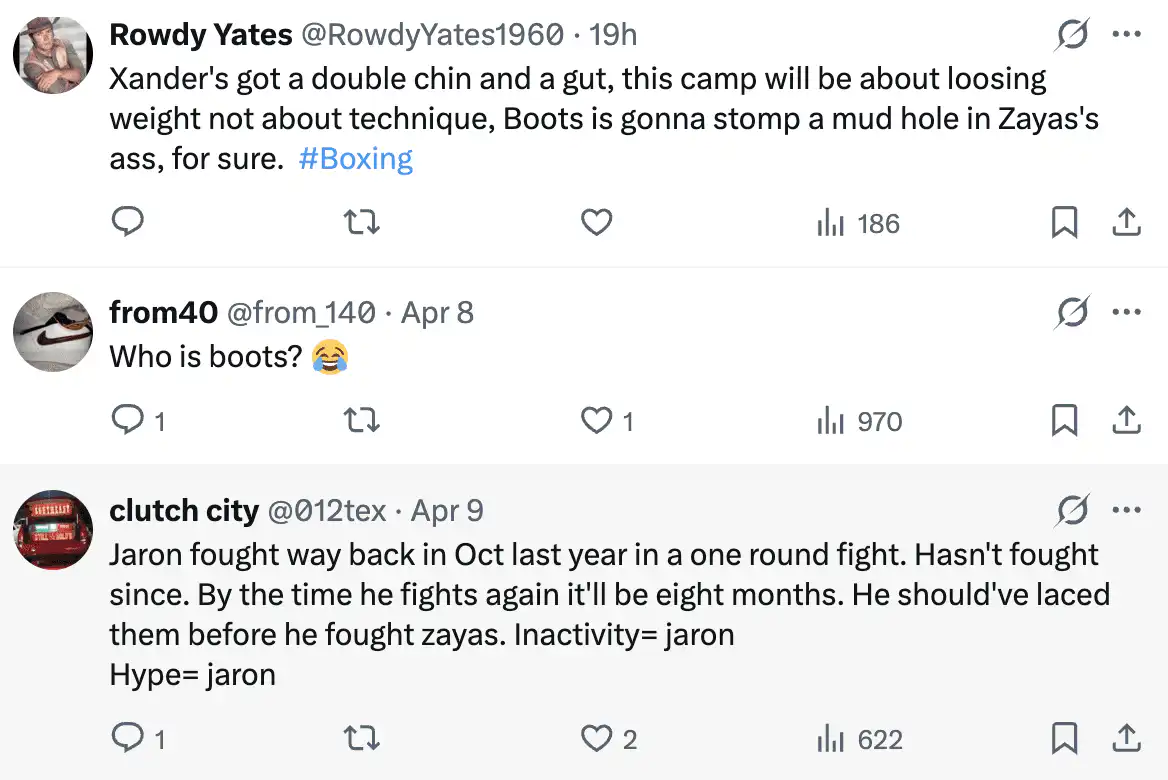Open Rowdy Yates profile name
1168x780 pixels.
click(x=200, y=34)
